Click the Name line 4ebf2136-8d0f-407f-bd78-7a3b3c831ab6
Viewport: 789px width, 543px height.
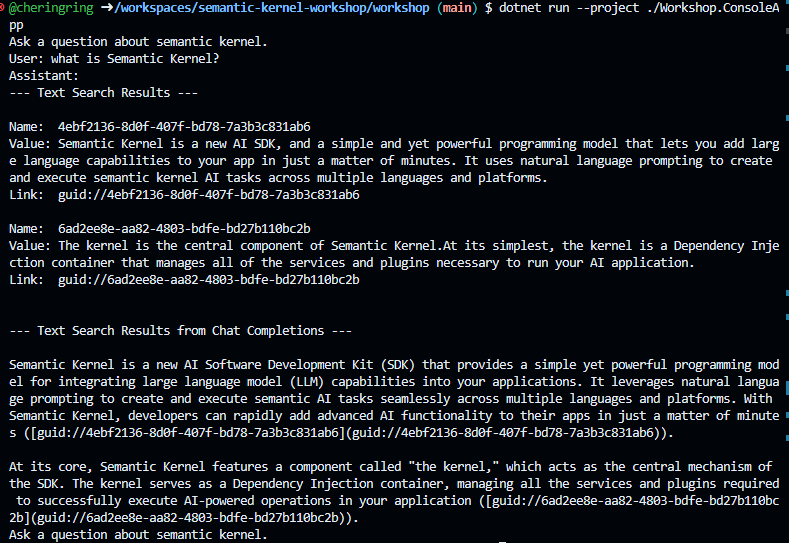[160, 127]
